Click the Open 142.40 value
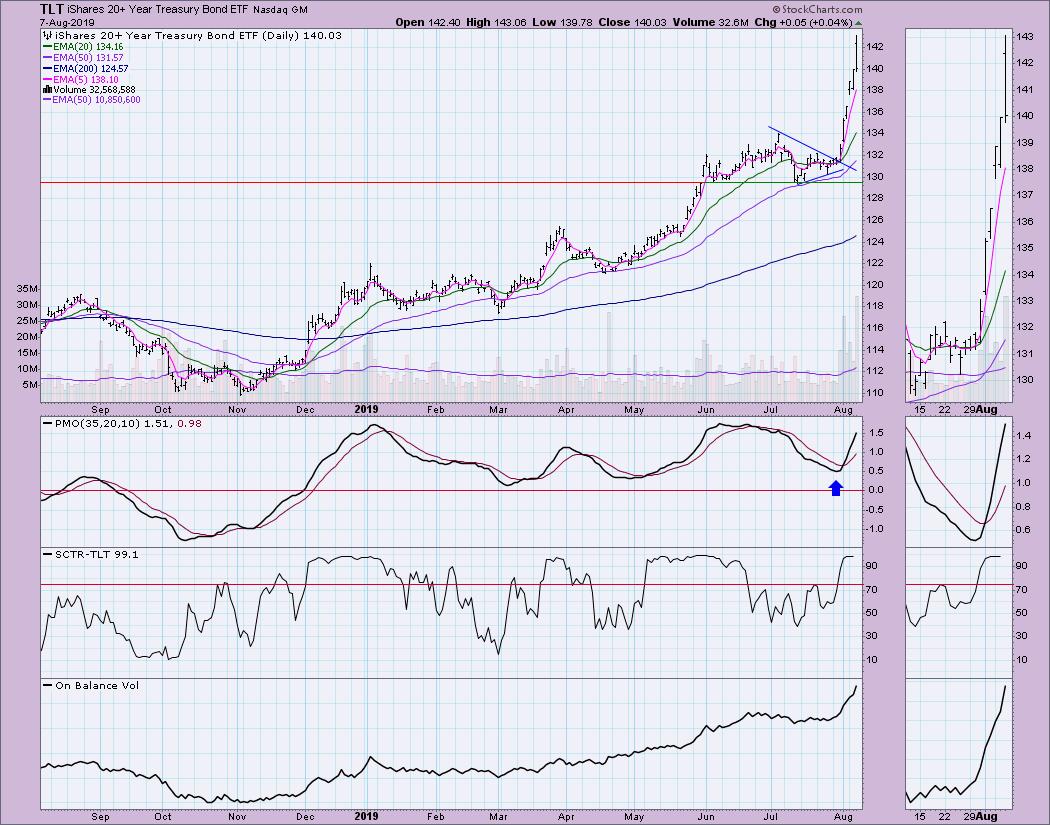This screenshot has width=1050, height=825. tap(429, 22)
